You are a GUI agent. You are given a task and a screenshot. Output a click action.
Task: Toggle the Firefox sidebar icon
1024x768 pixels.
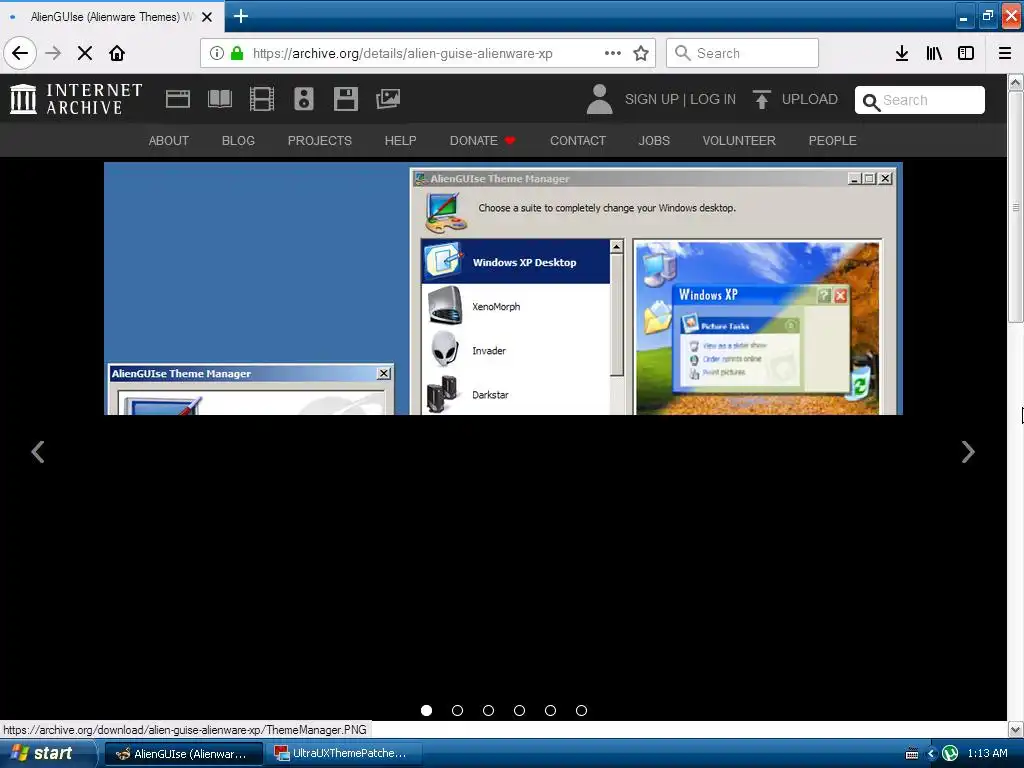click(x=966, y=53)
